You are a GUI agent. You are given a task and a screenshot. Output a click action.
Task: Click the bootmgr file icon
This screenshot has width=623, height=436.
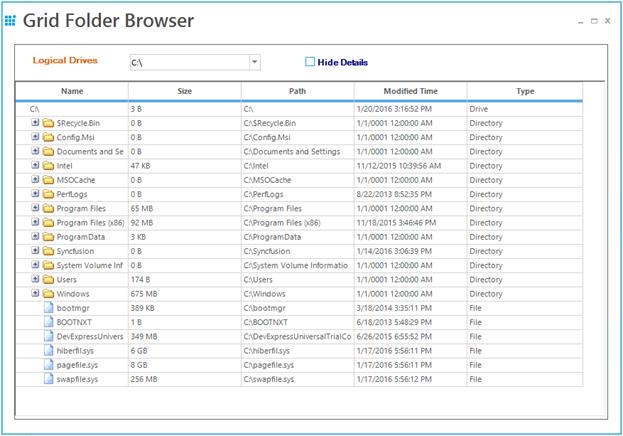coord(48,308)
